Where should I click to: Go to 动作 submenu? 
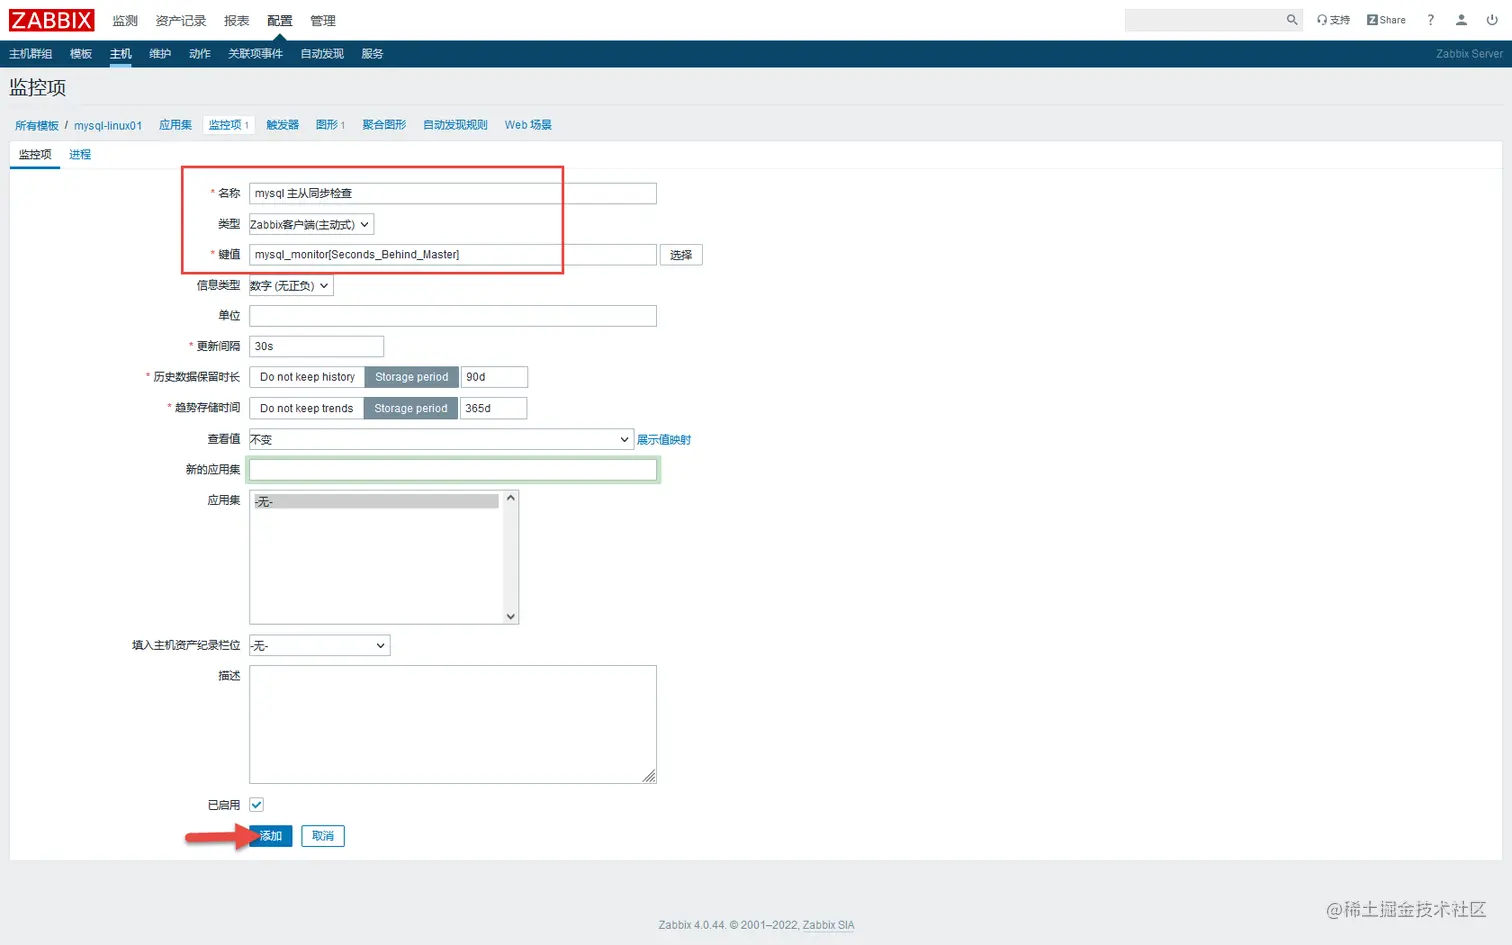click(x=200, y=54)
